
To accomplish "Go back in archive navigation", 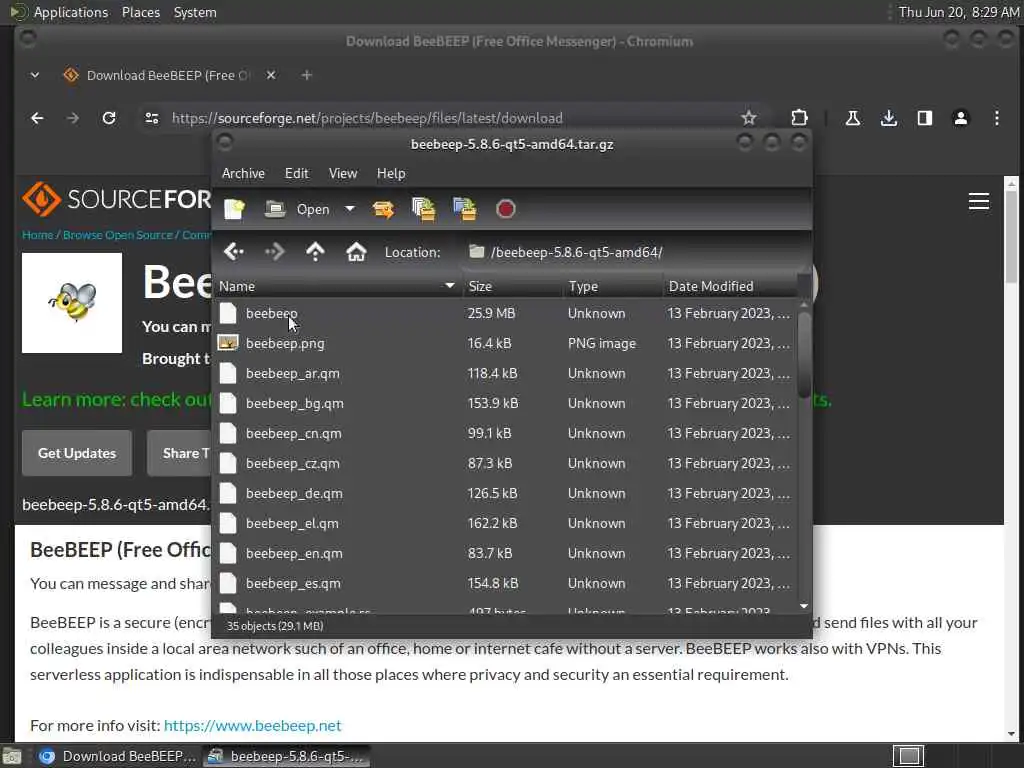I will pos(234,251).
